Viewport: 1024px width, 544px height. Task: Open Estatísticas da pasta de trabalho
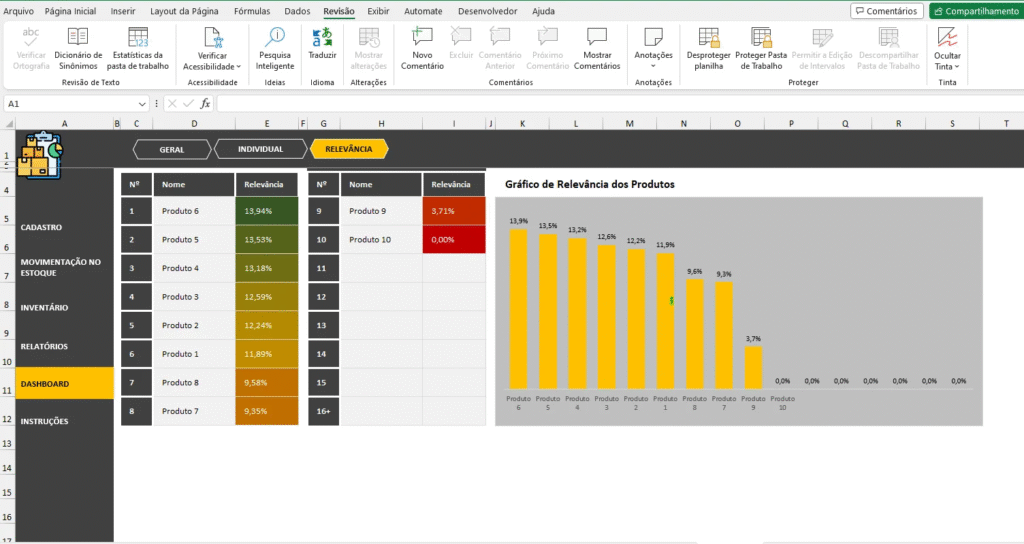pyautogui.click(x=138, y=37)
